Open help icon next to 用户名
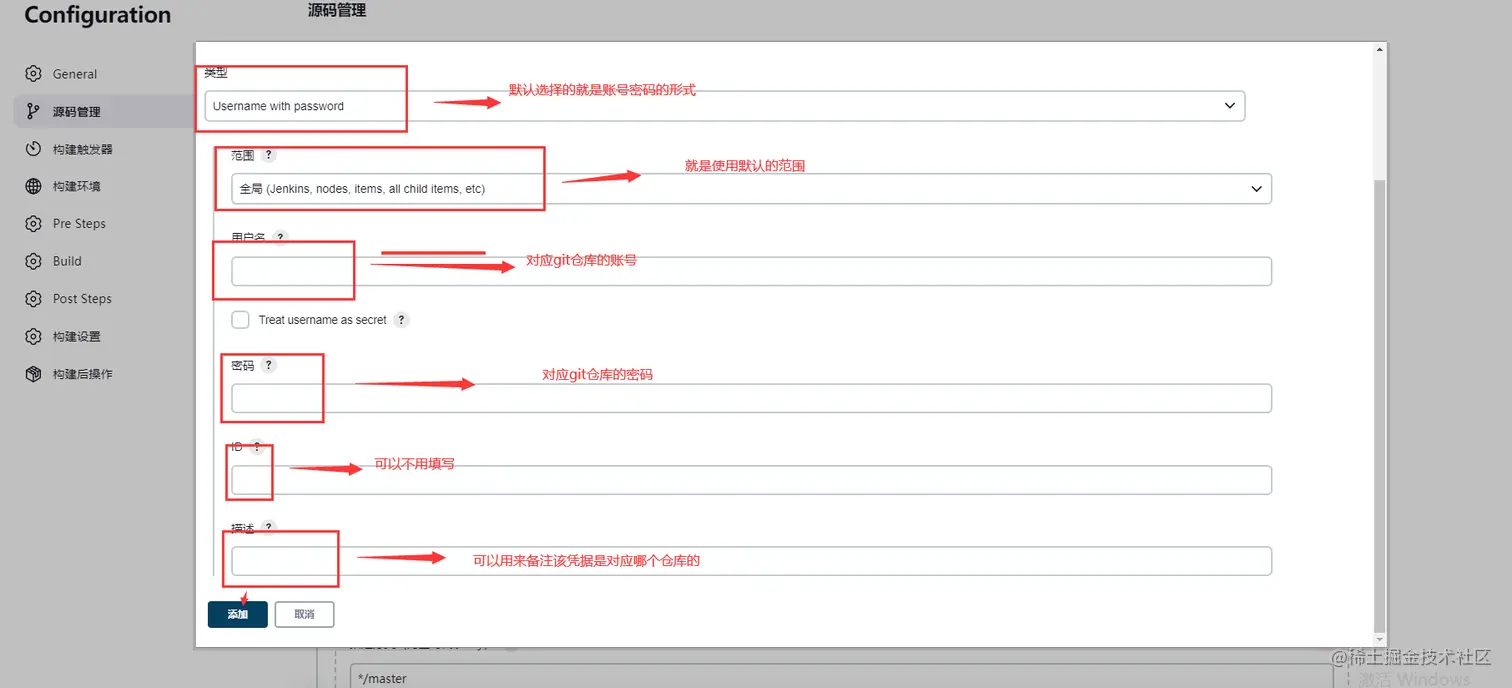1512x688 pixels. click(280, 238)
